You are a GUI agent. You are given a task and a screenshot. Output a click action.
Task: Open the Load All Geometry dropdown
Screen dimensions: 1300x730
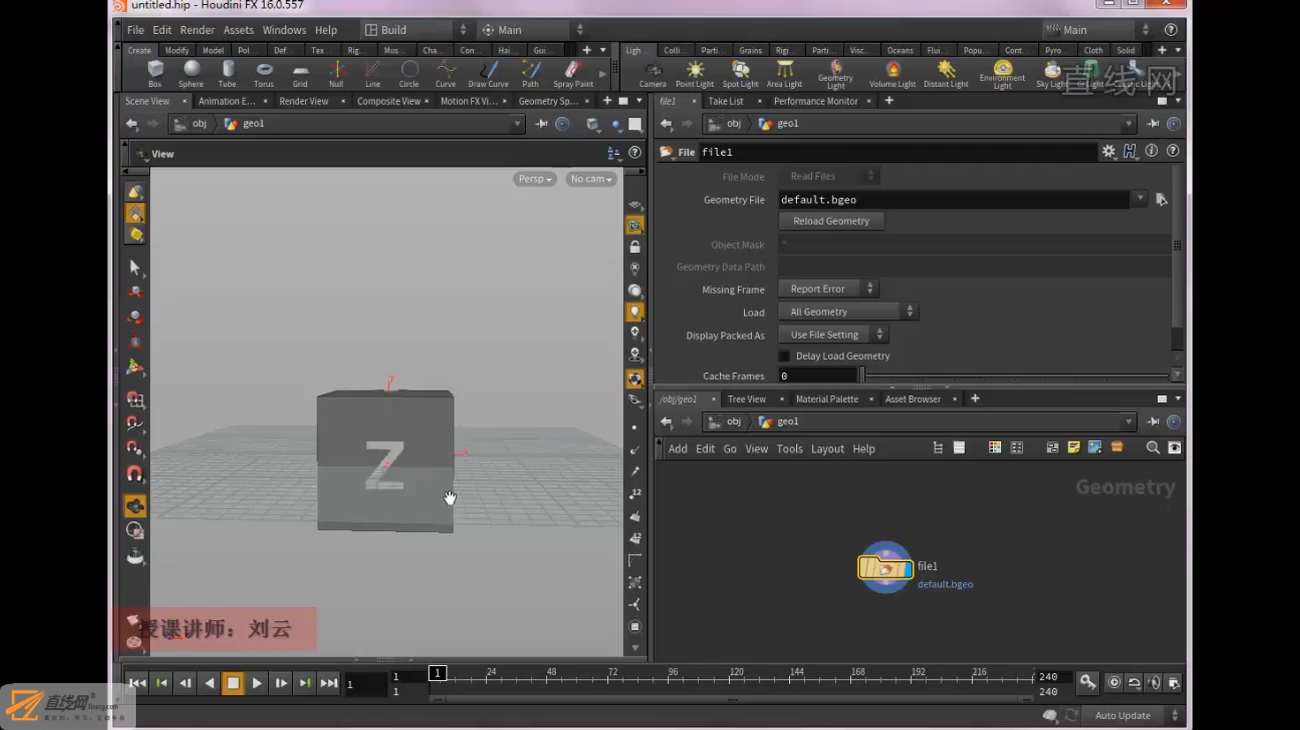[848, 312]
